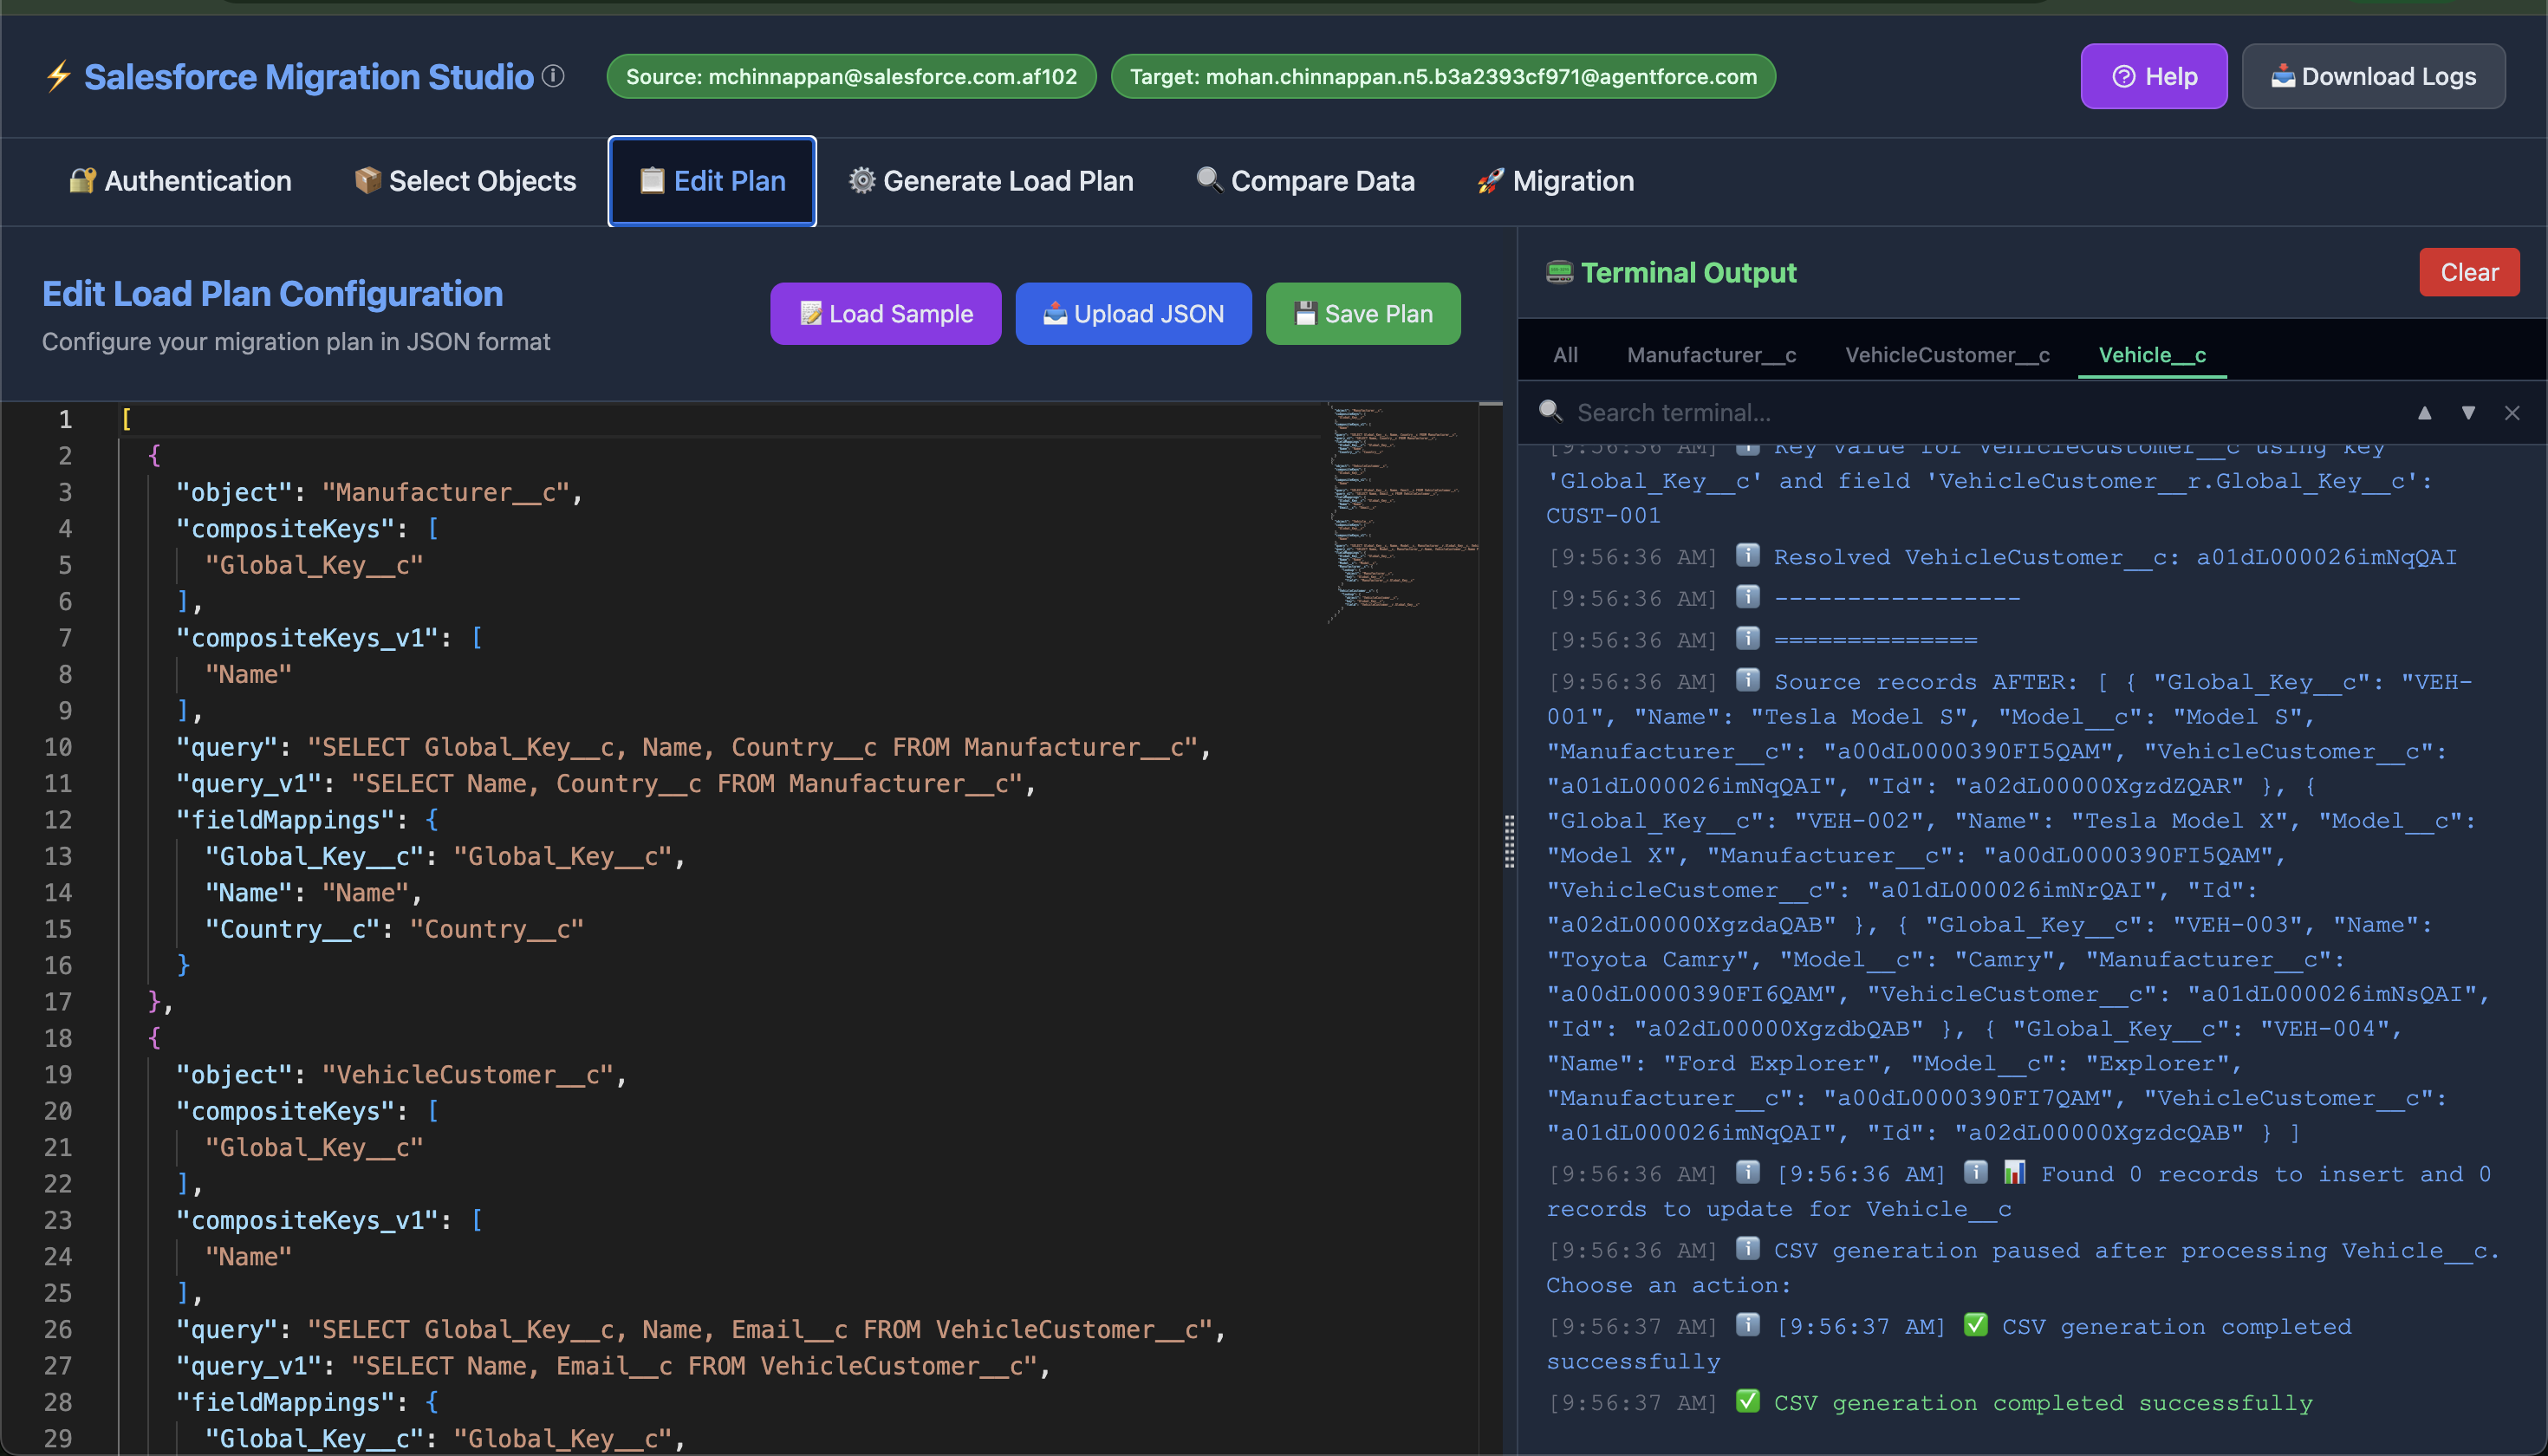Click the editor vertical scrollbar thumb
Screen dimensions: 2548x1456
pos(1490,405)
